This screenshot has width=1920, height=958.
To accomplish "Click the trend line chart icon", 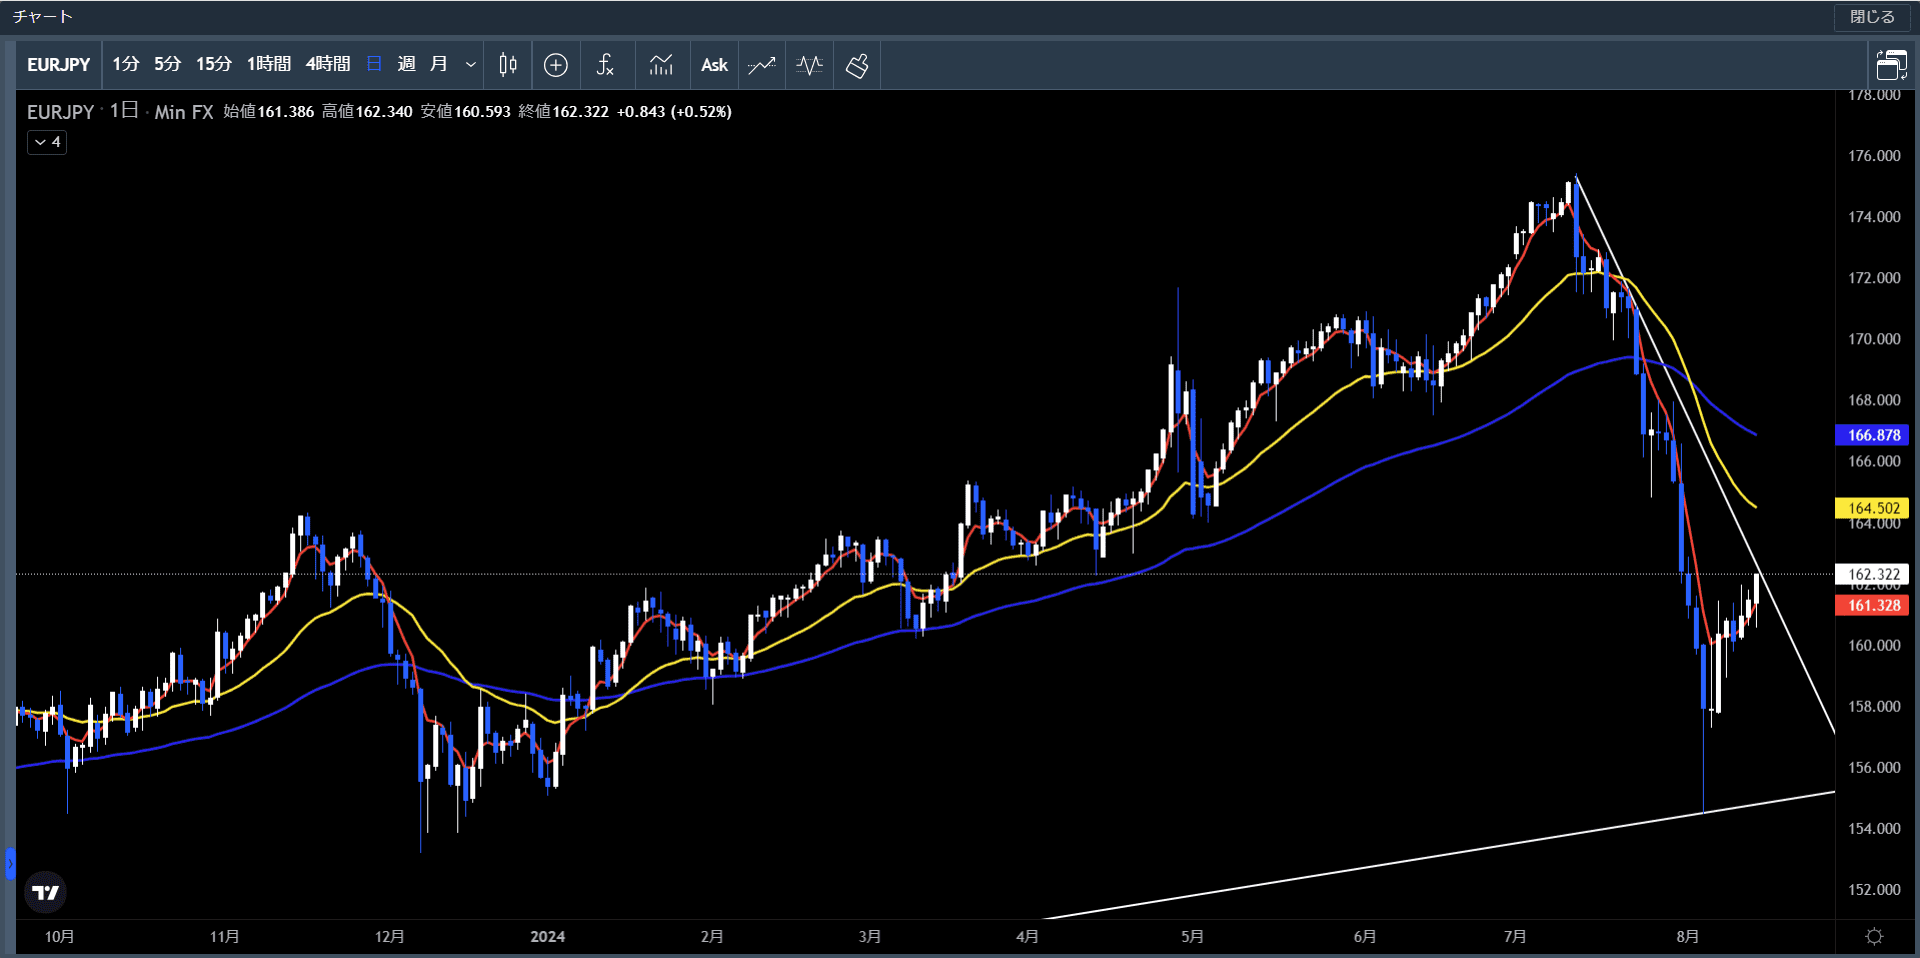I will coord(762,65).
